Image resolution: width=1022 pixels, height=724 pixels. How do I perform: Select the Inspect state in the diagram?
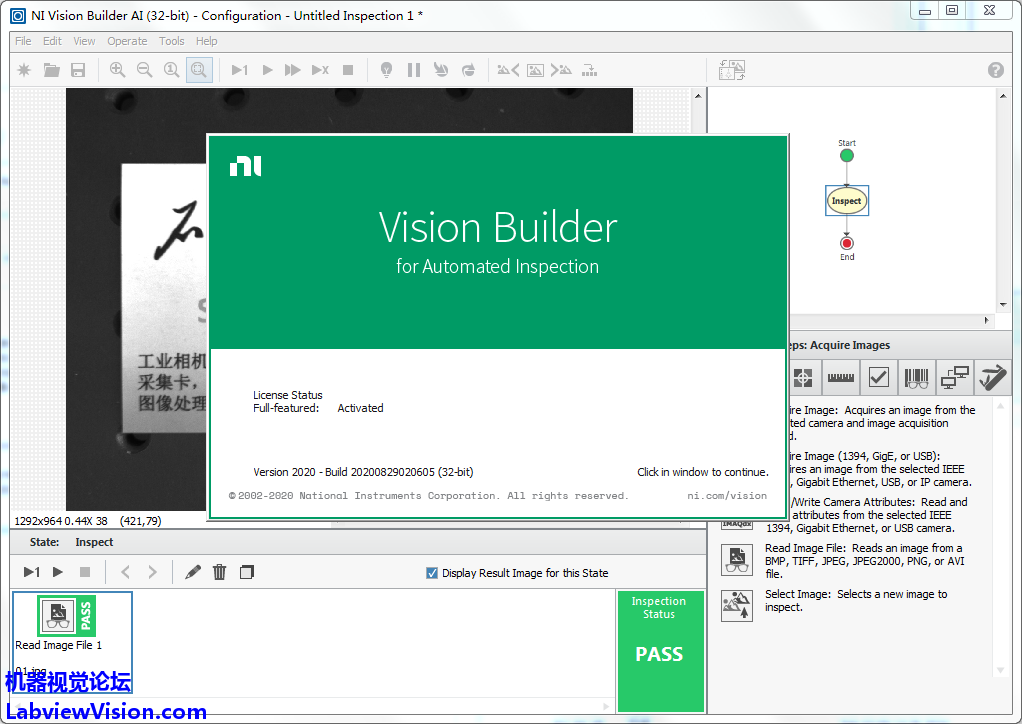tap(847, 201)
